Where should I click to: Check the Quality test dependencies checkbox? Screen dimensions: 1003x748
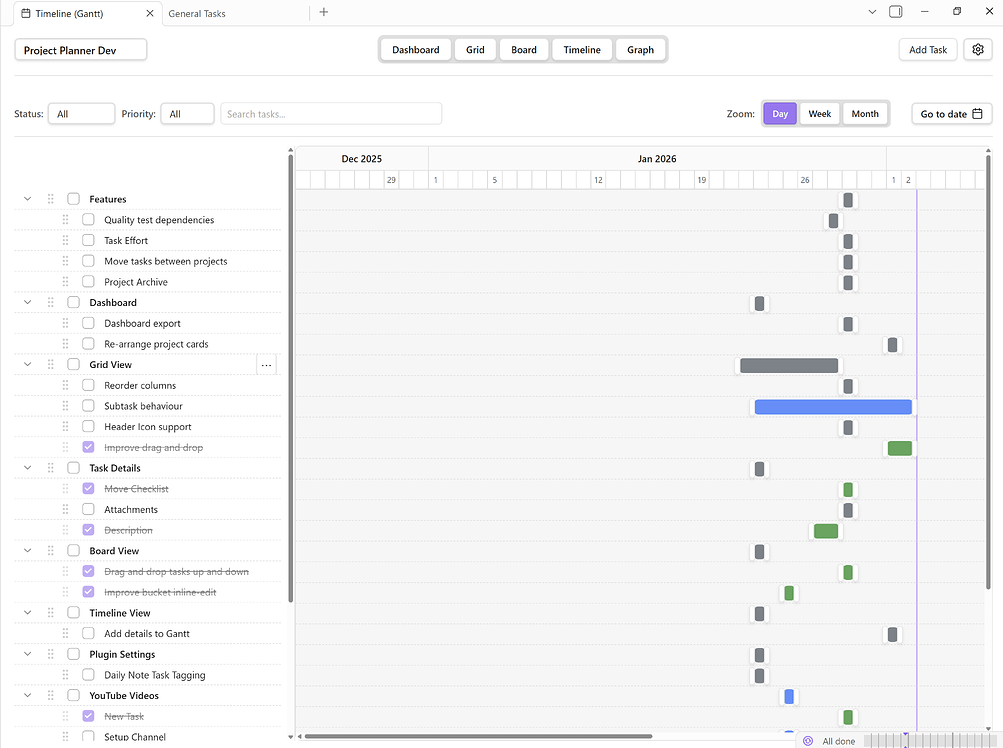click(88, 219)
